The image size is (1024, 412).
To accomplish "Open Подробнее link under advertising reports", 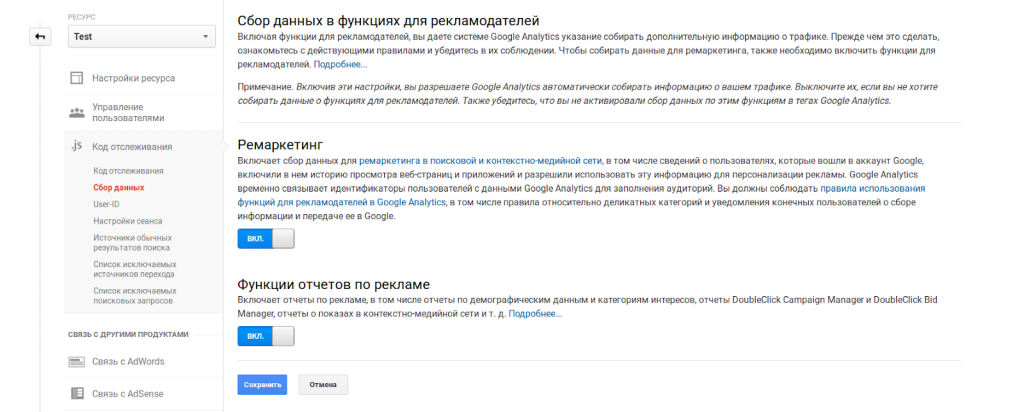I will point(535,314).
